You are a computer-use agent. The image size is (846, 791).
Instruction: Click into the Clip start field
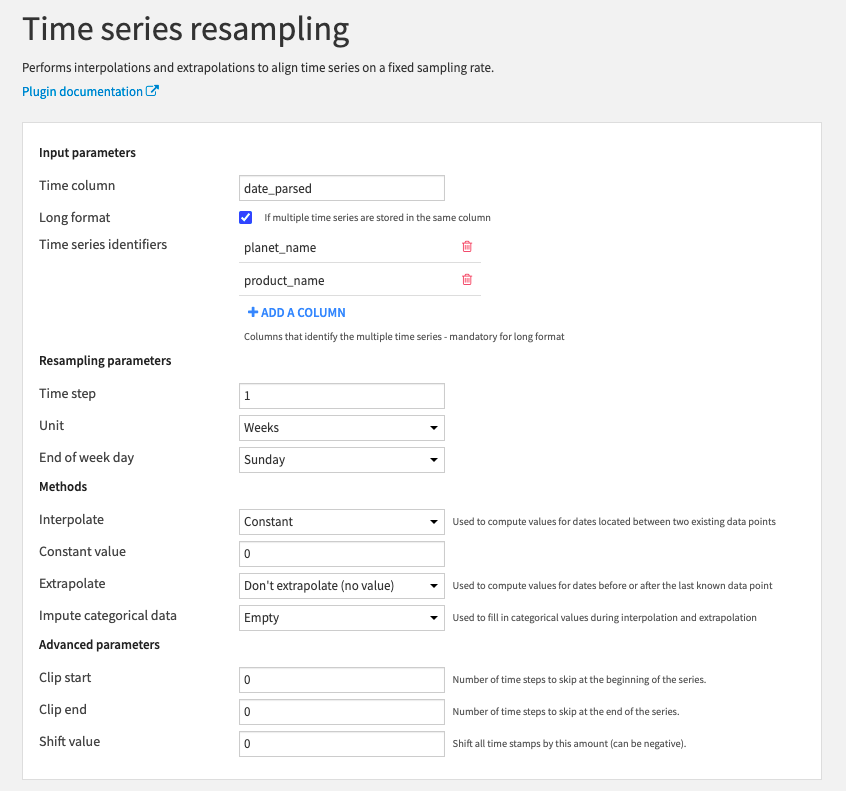[342, 680]
